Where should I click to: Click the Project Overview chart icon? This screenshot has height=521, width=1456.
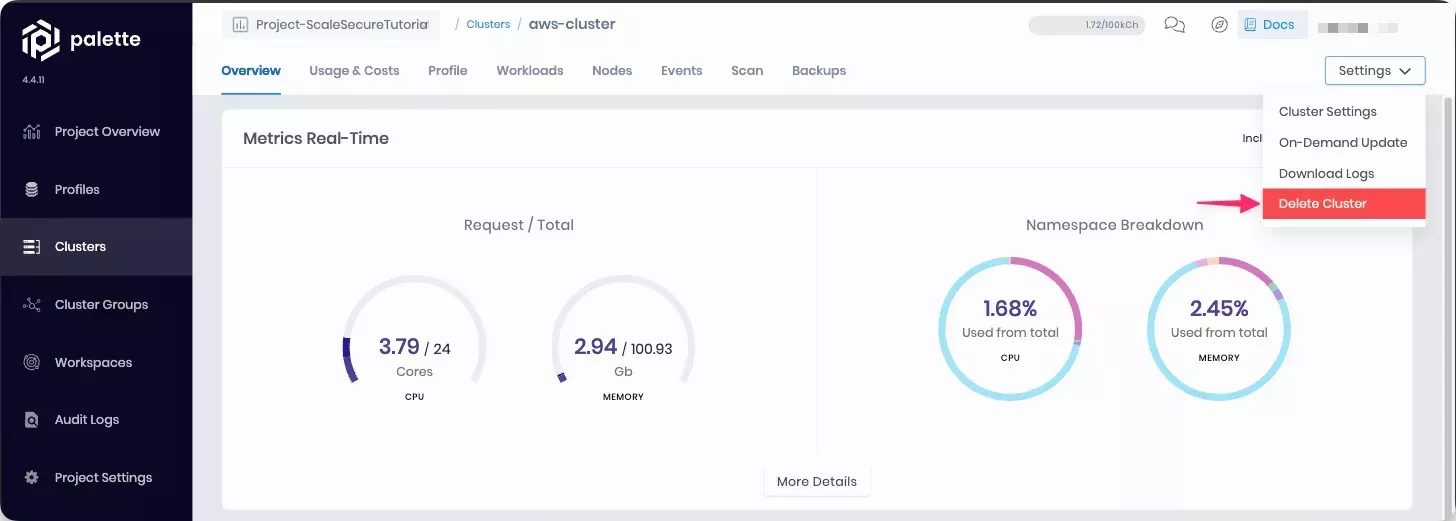(x=32, y=132)
